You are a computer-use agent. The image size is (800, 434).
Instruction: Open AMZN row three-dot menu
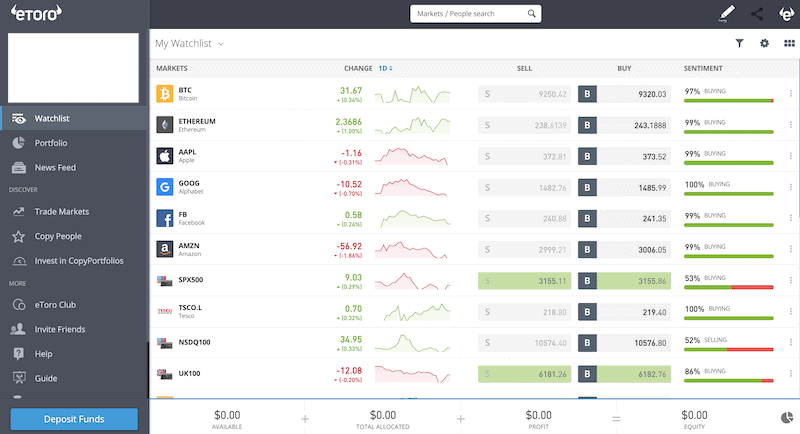pos(791,249)
